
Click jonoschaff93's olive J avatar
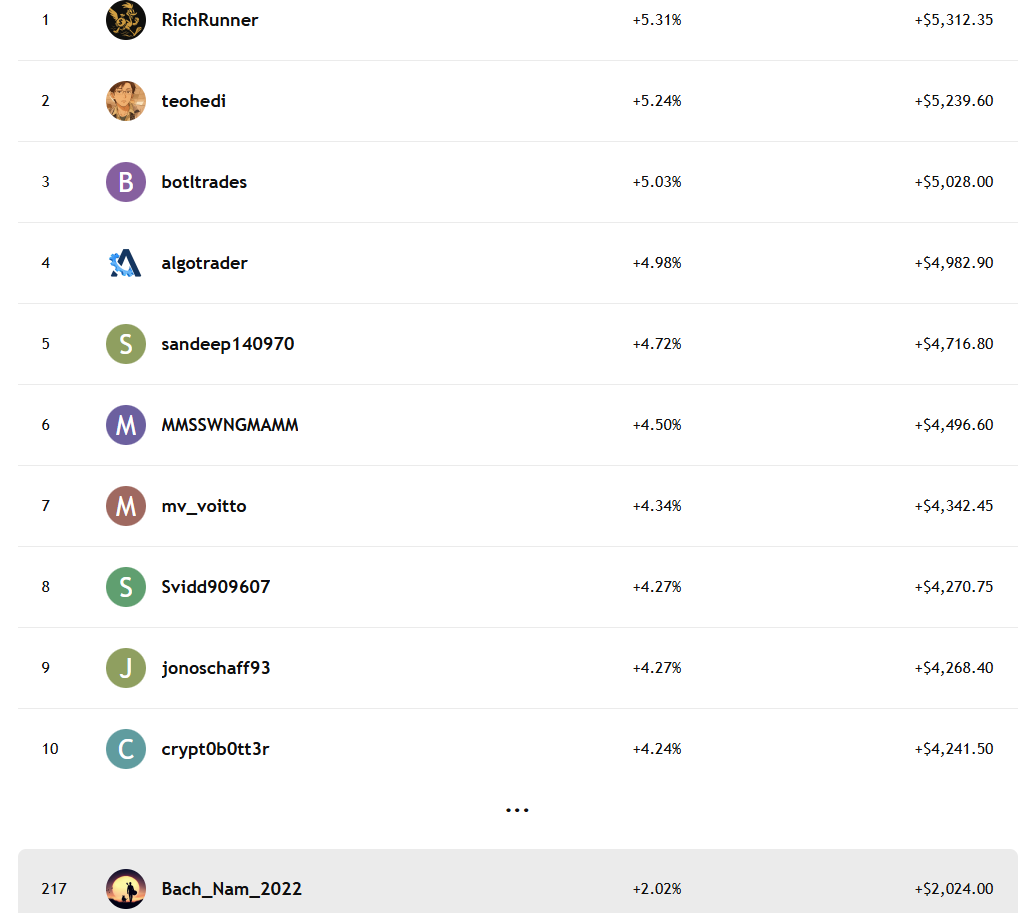tap(126, 668)
